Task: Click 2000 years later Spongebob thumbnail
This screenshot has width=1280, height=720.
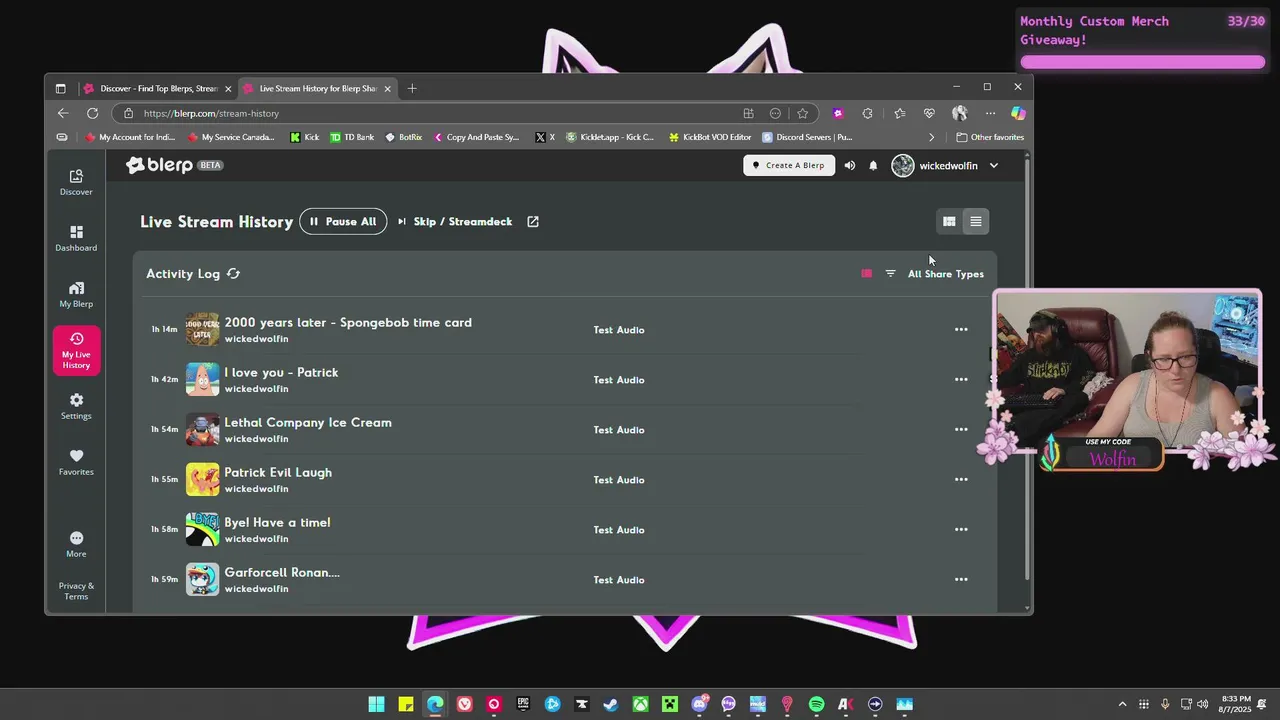Action: pyautogui.click(x=202, y=329)
